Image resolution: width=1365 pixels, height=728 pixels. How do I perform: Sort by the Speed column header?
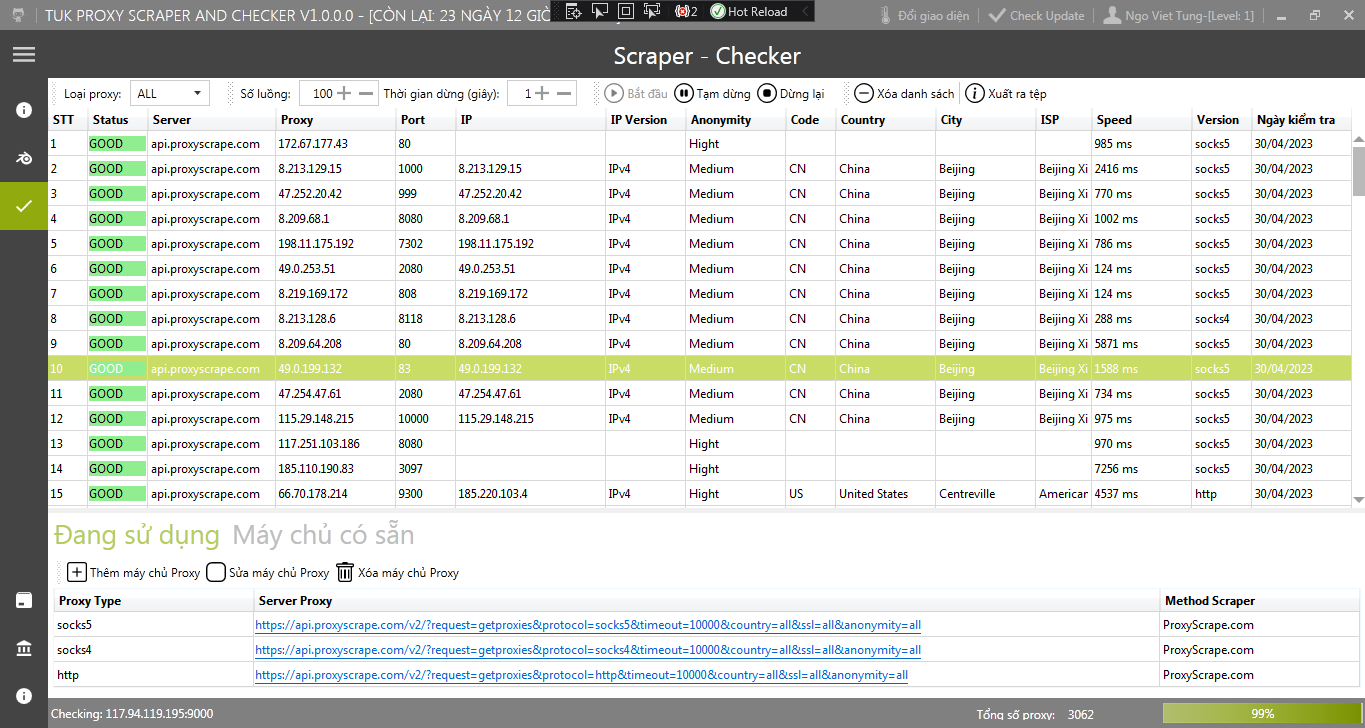click(x=1141, y=119)
